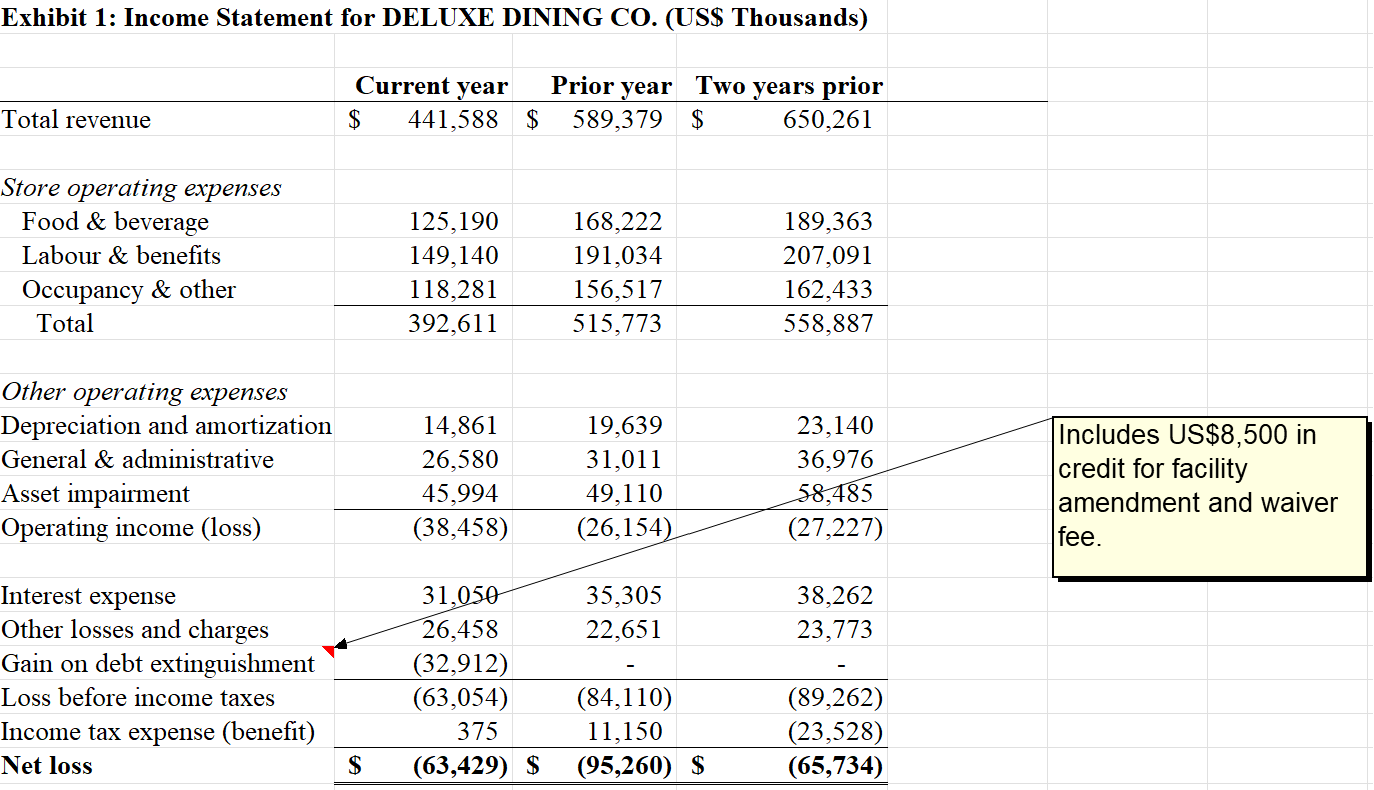The width and height of the screenshot is (1374, 790).
Task: Select the Gain on debt extinguishment cell
Action: tap(159, 663)
